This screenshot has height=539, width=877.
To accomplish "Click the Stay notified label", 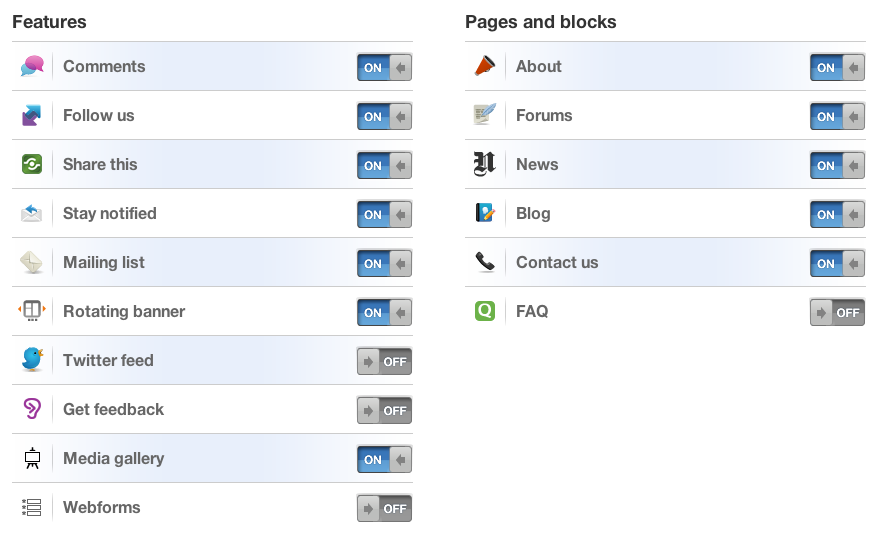I will 110,214.
